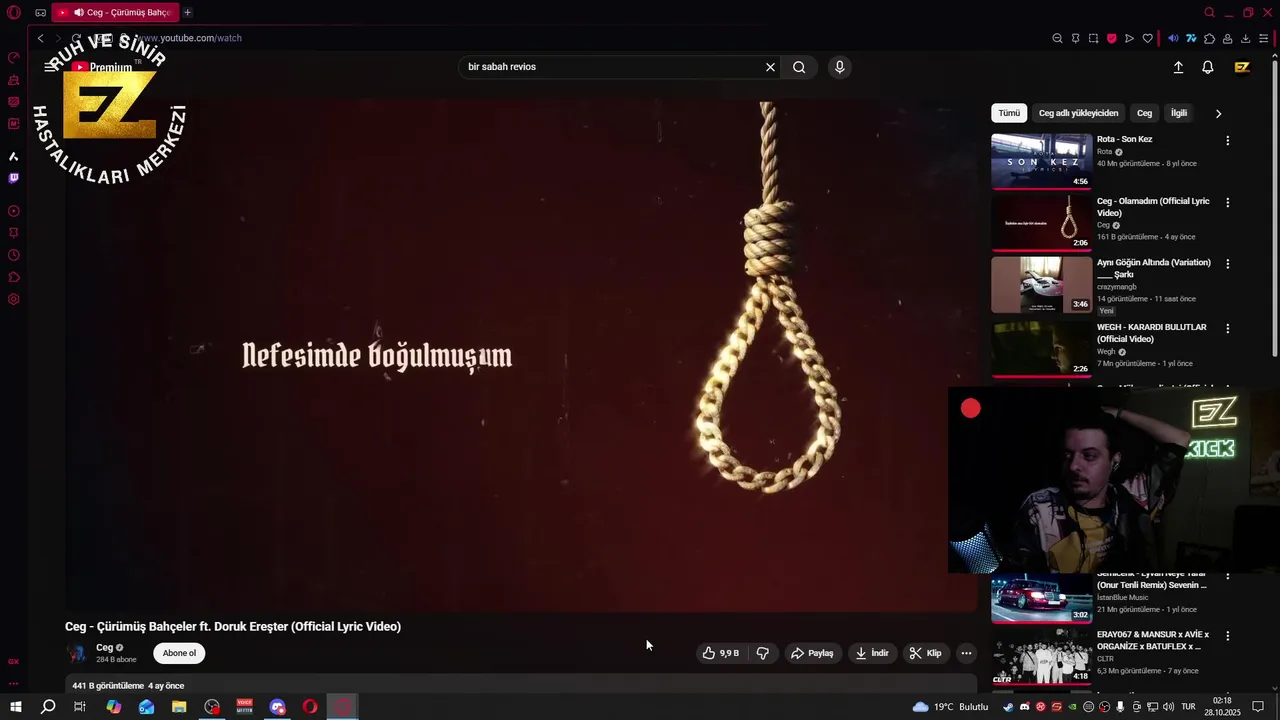Open YouTube notifications bell
The height and width of the screenshot is (720, 1280).
pyautogui.click(x=1208, y=67)
